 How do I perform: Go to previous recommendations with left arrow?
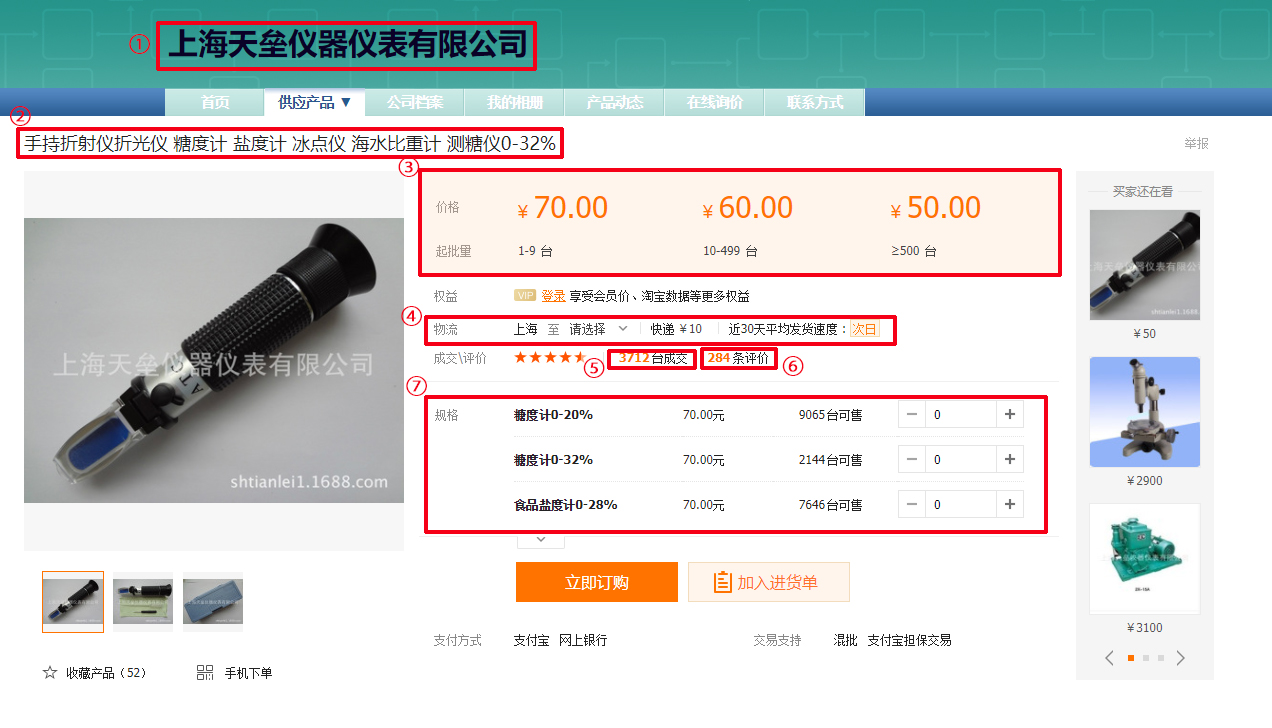tap(1109, 658)
